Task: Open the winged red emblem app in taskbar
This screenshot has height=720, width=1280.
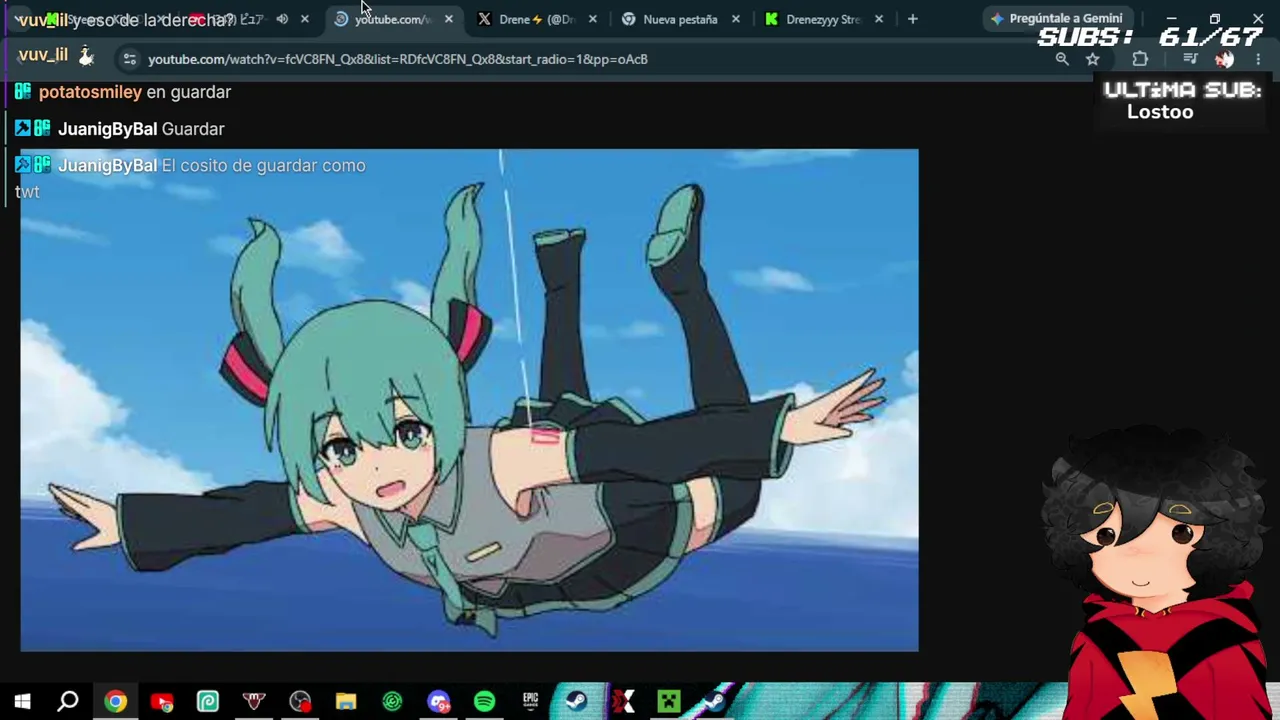Action: [x=254, y=702]
